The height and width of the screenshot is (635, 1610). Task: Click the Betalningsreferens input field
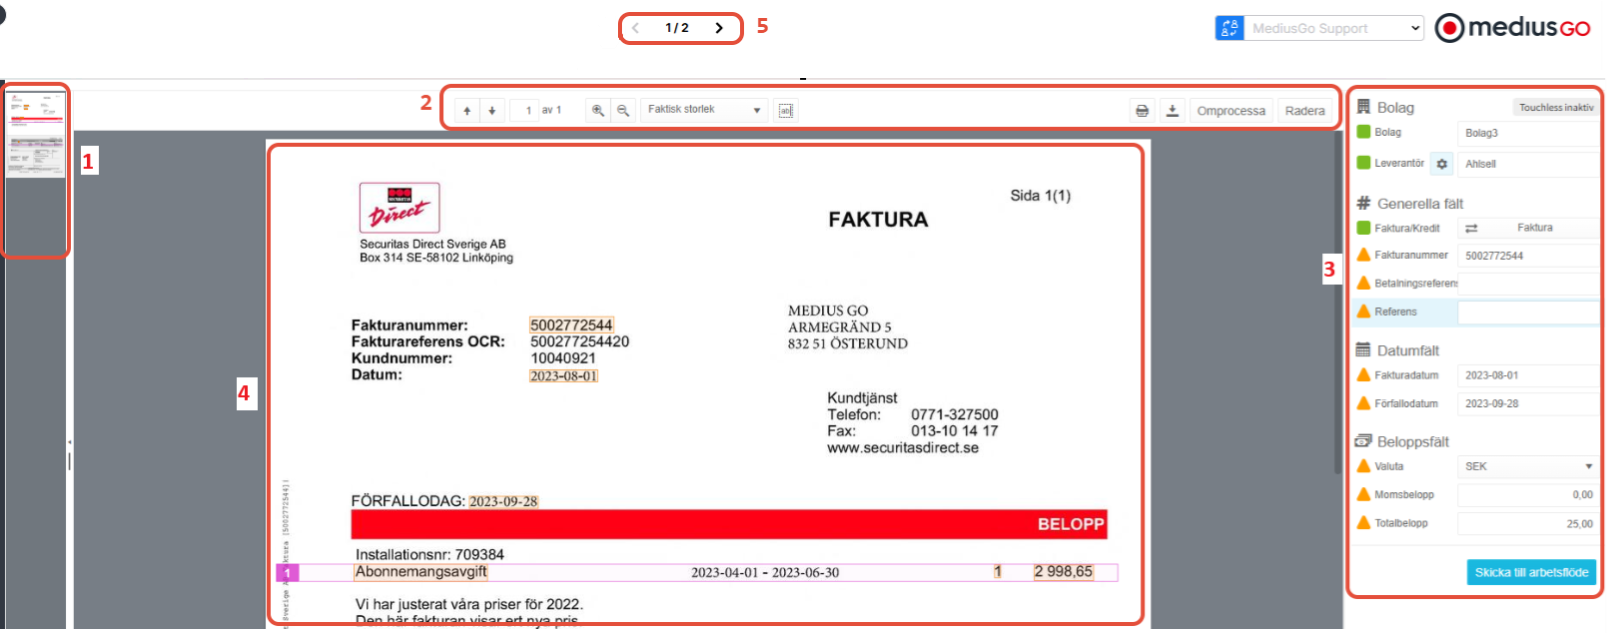click(x=1528, y=284)
